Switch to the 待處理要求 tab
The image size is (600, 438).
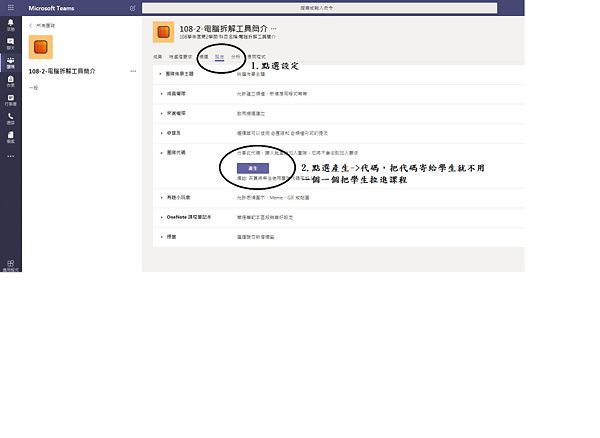point(180,57)
